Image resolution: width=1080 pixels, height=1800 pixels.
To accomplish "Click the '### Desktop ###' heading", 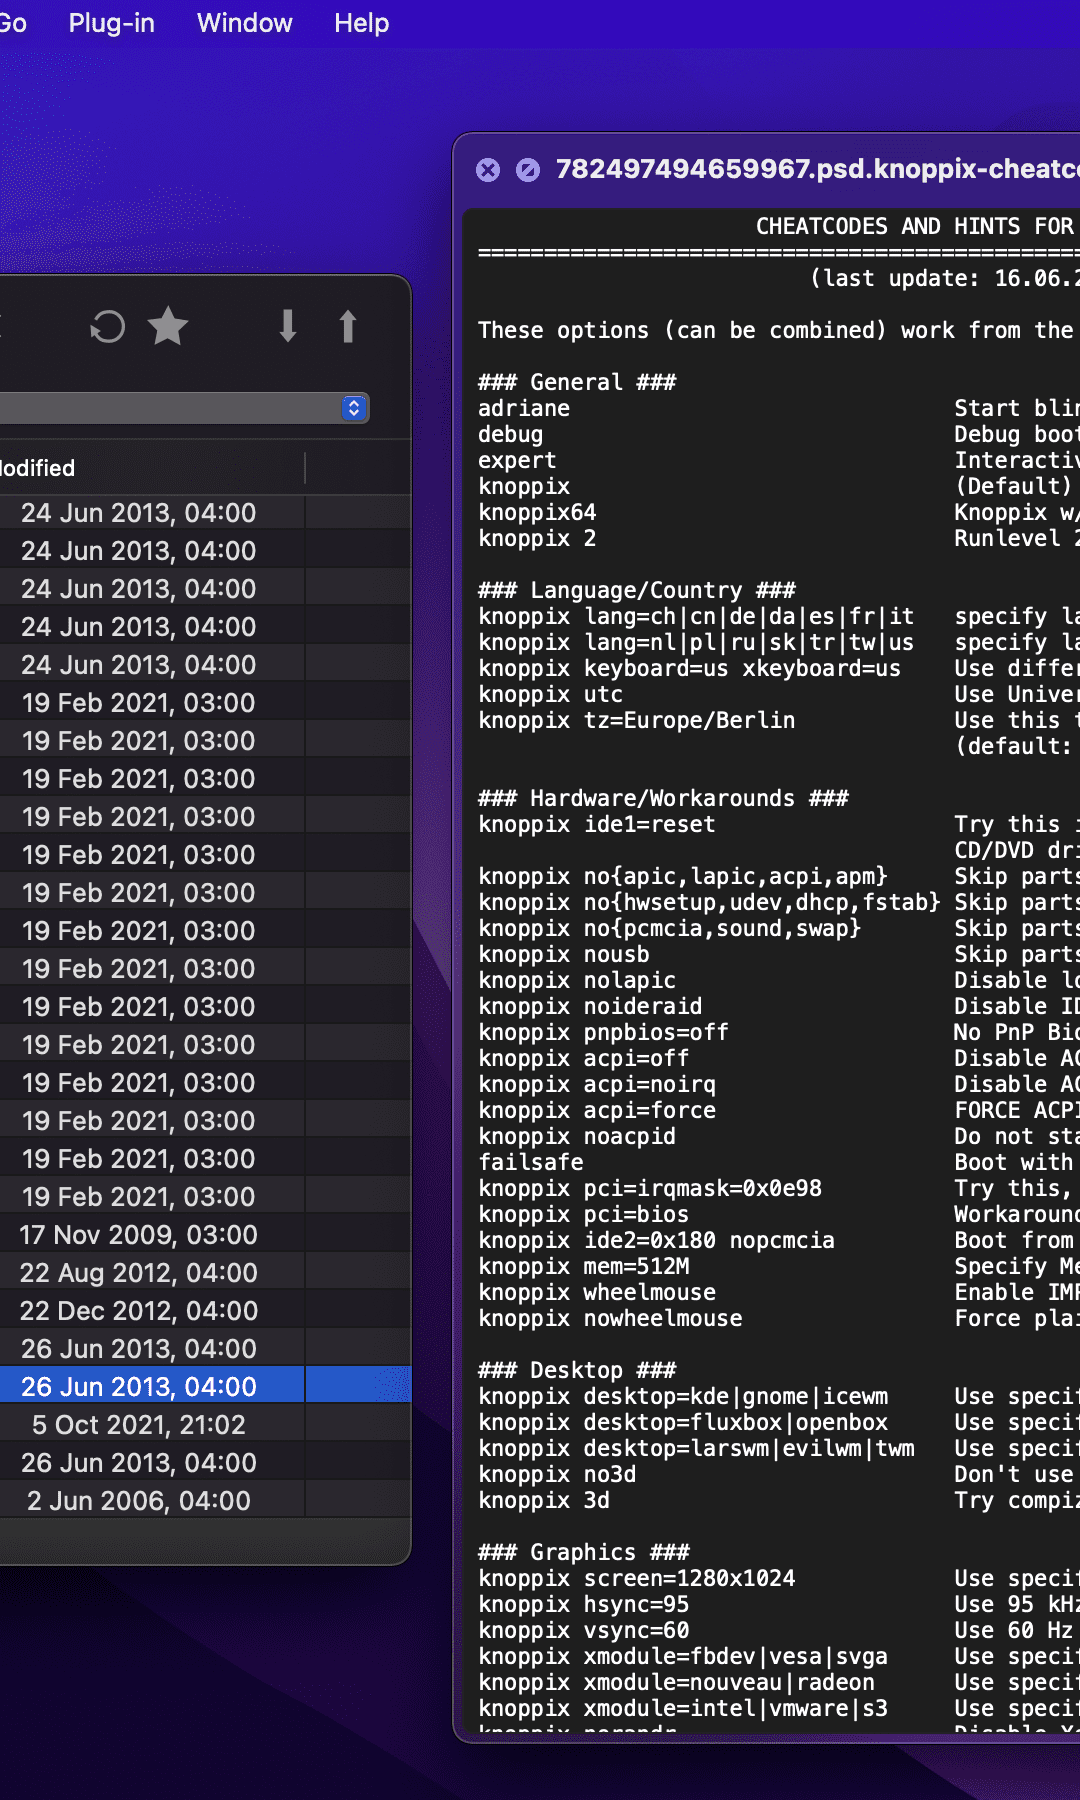I will click(x=577, y=1370).
